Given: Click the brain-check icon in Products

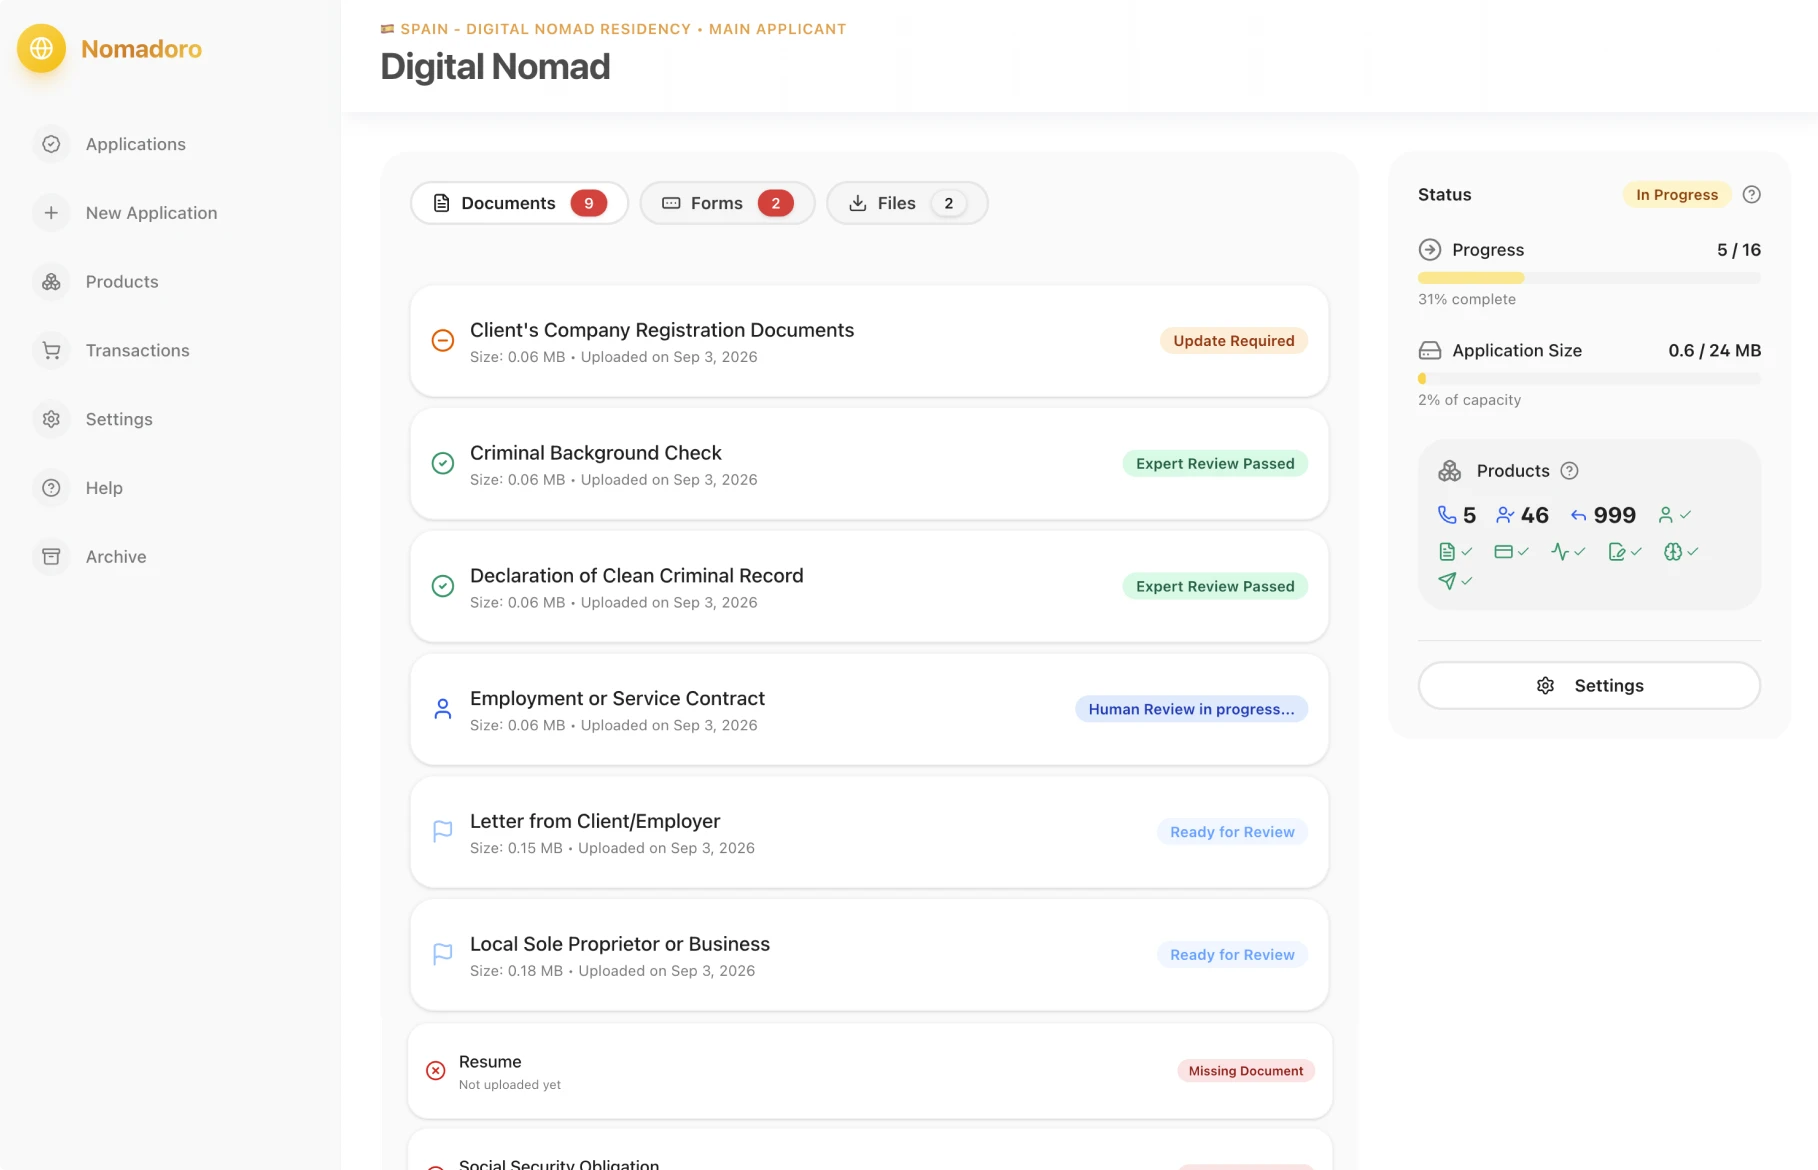Looking at the screenshot, I should pos(1681,552).
